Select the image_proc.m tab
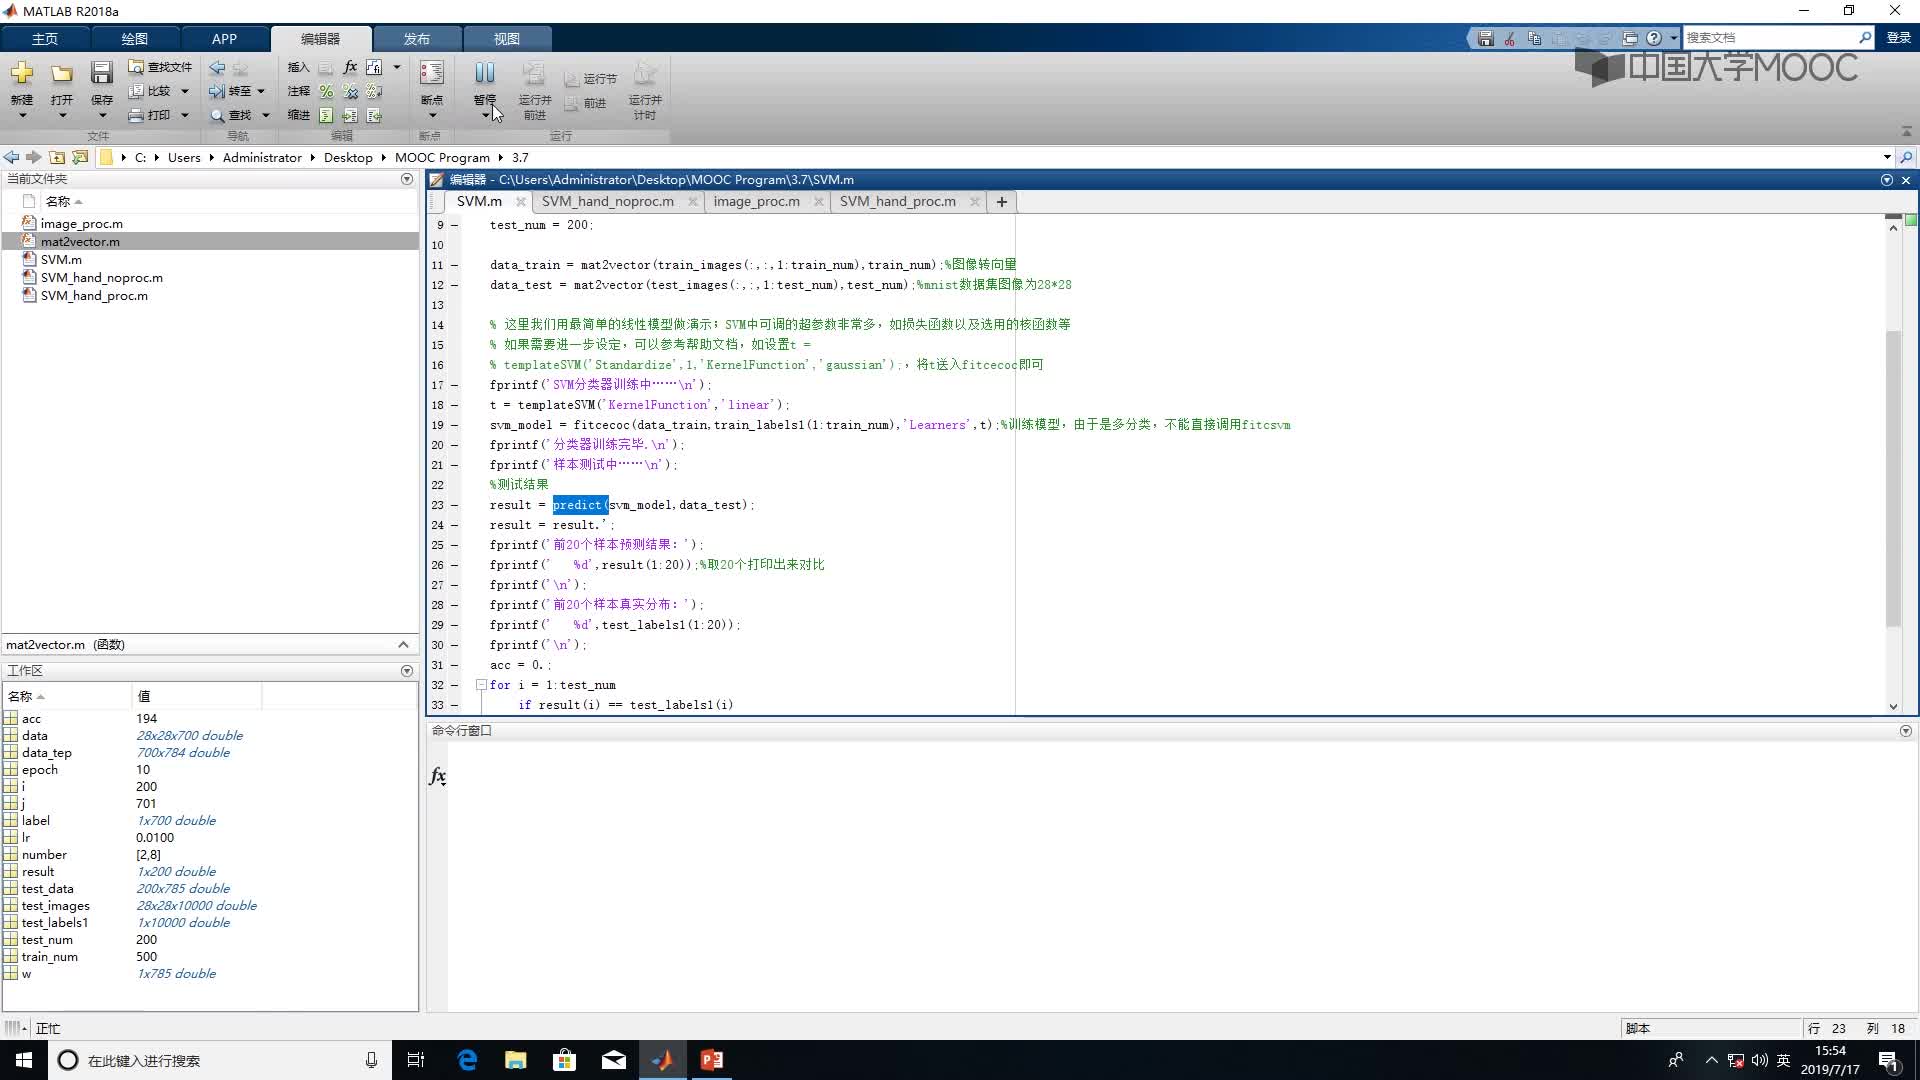 (756, 200)
